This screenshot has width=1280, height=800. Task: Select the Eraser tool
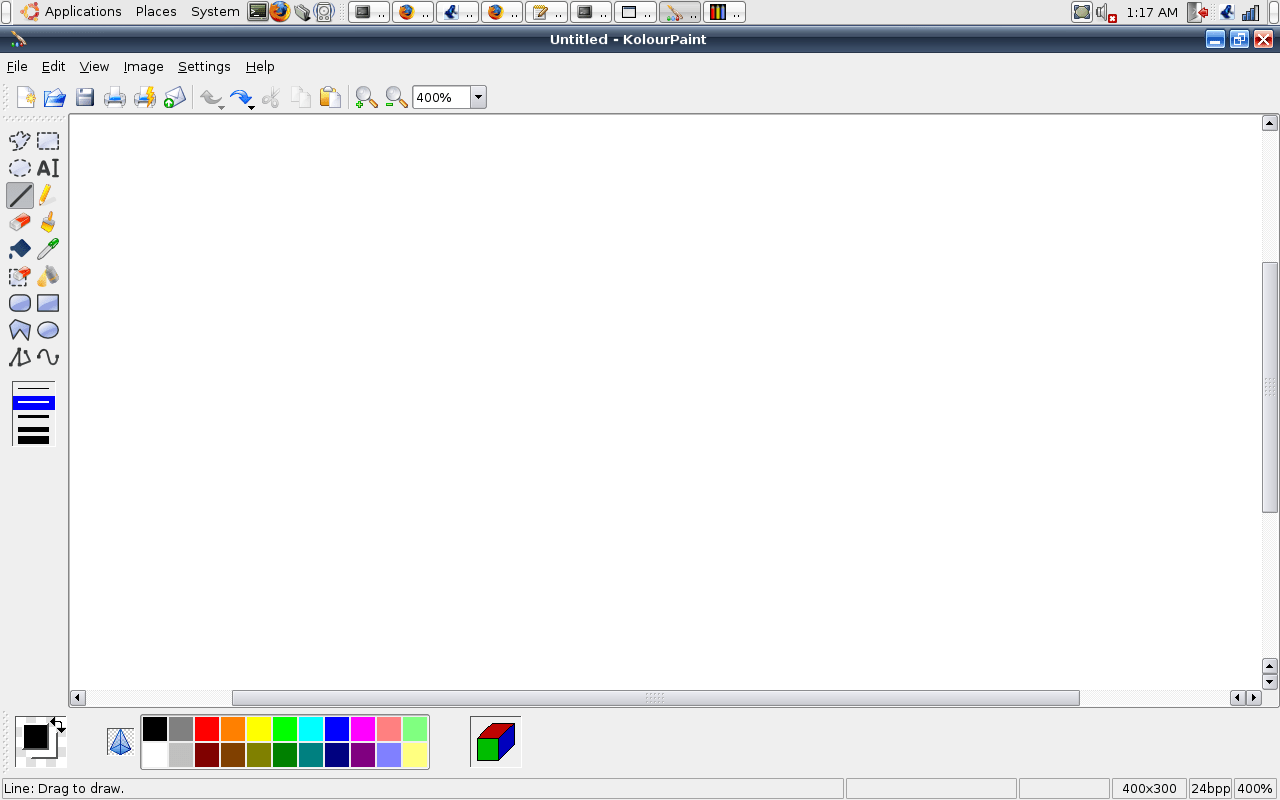20,222
